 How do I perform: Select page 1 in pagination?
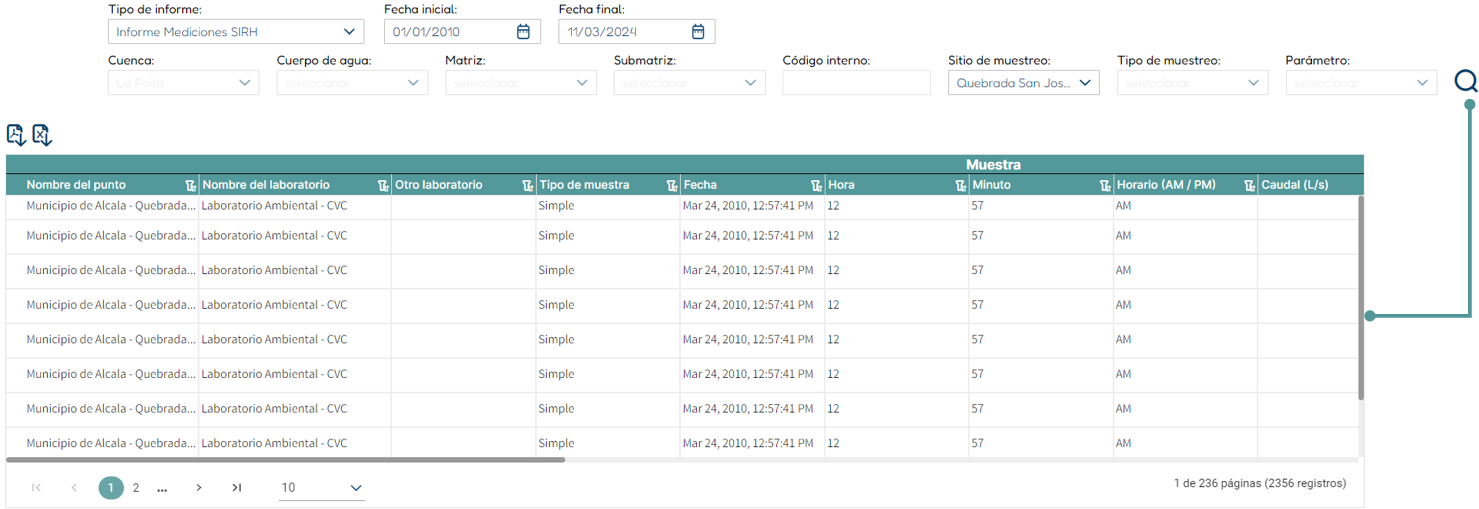(x=110, y=488)
